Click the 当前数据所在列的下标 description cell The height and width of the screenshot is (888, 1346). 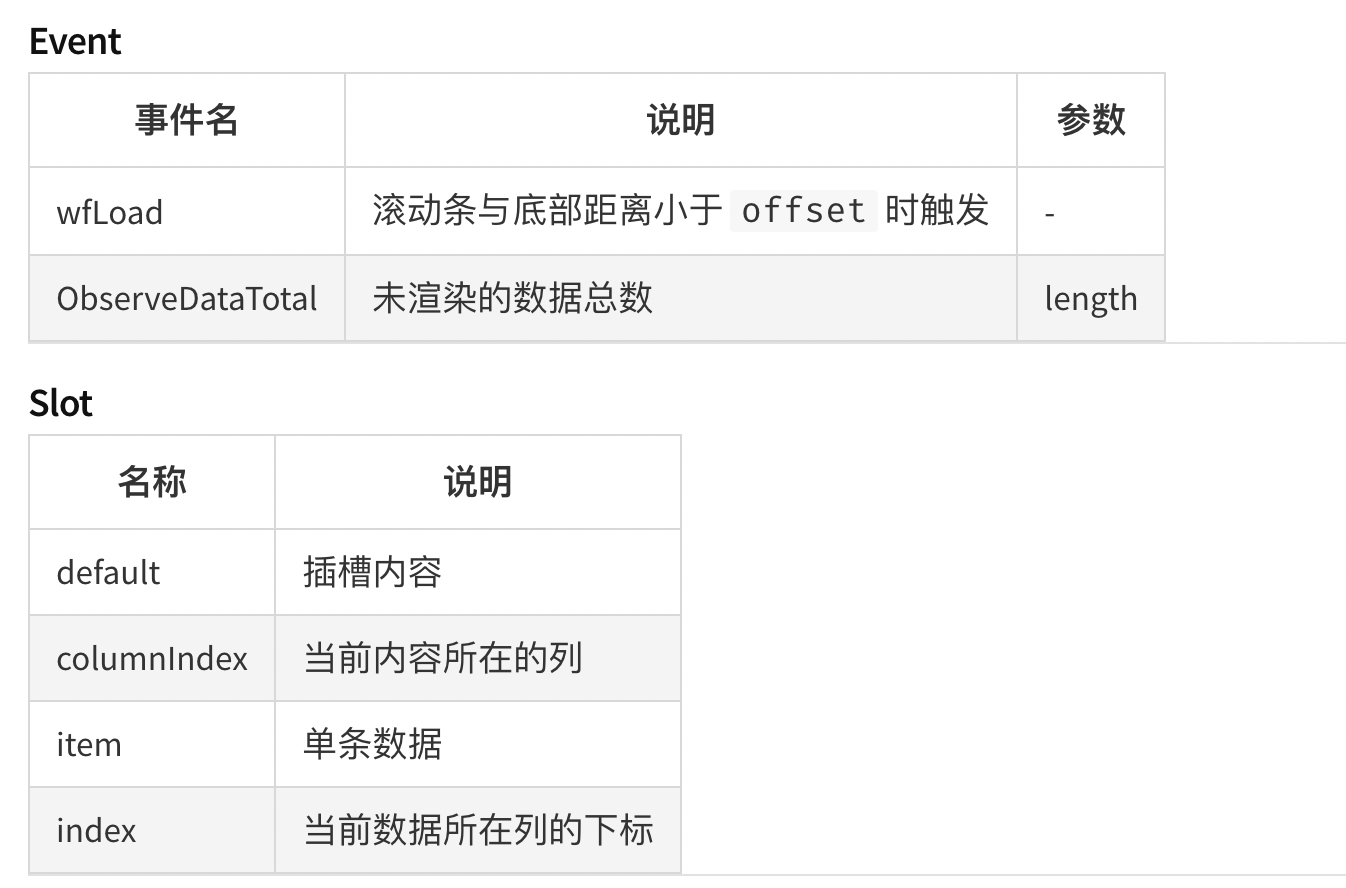tap(478, 830)
